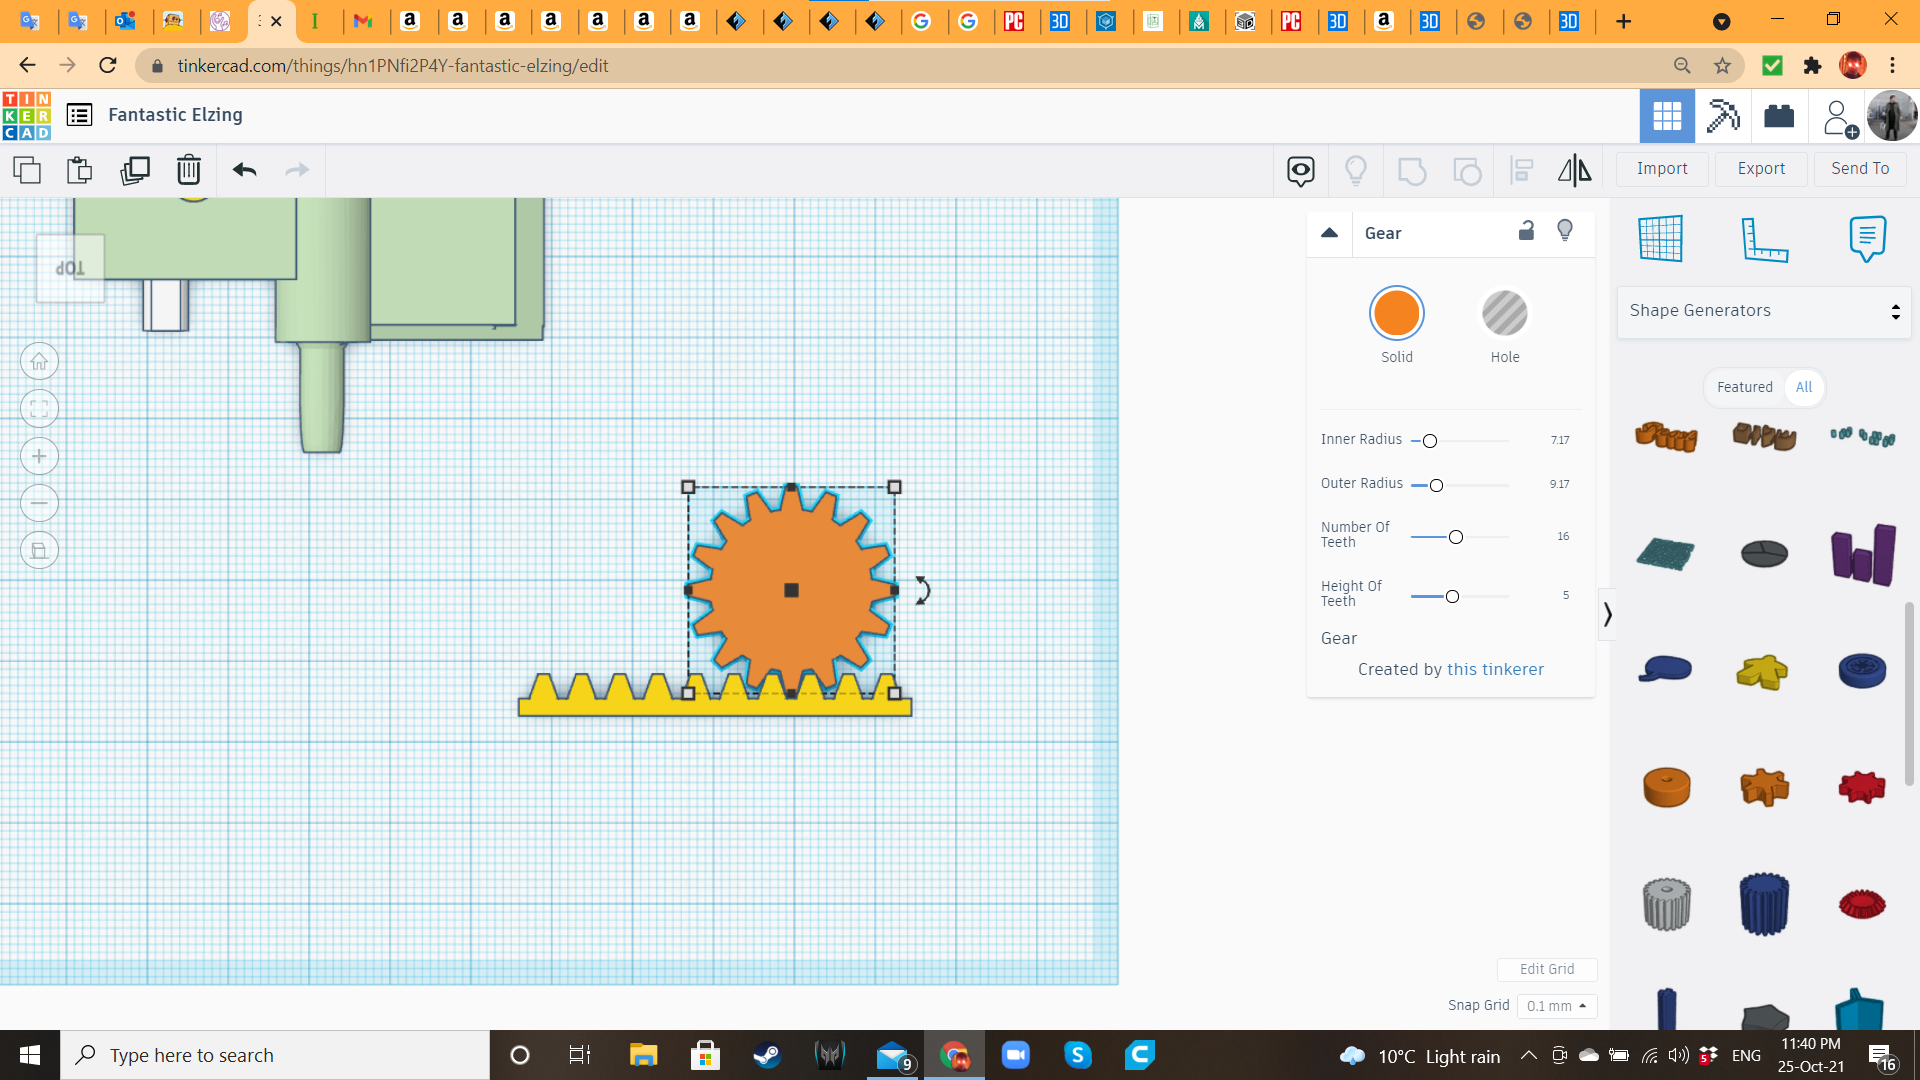Select the Ruler tool
The width and height of the screenshot is (1920, 1080).
1764,239
